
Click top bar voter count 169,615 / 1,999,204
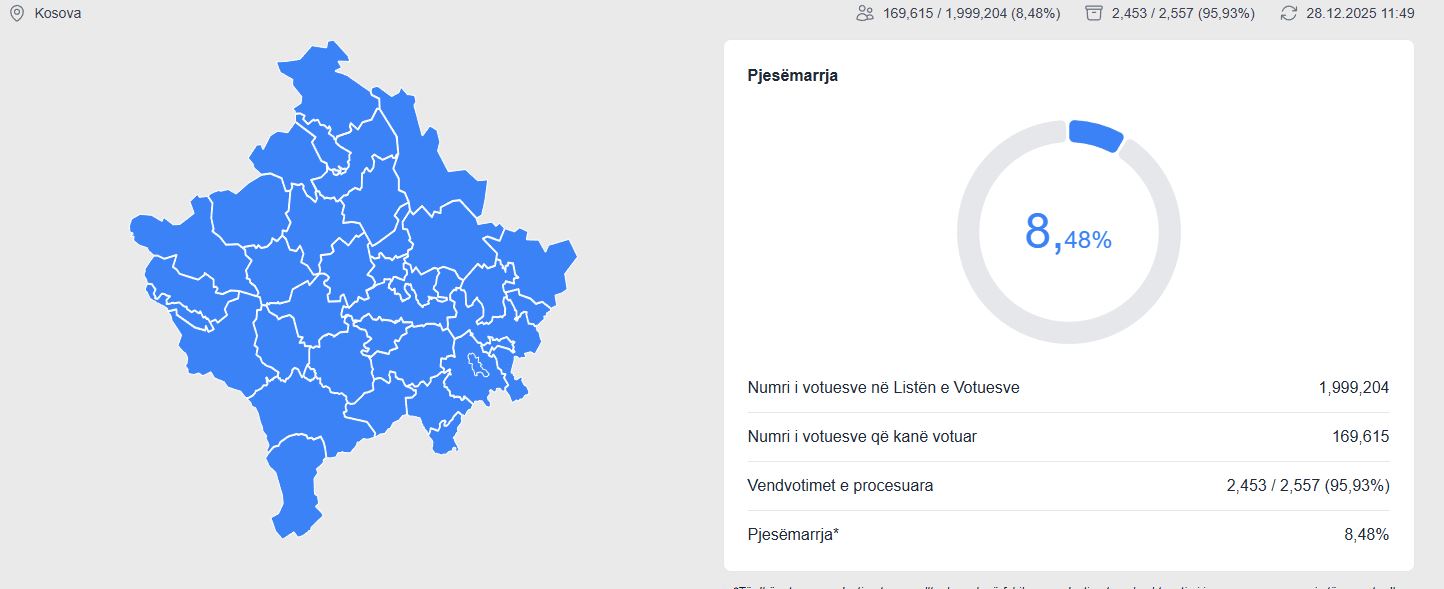pos(971,14)
